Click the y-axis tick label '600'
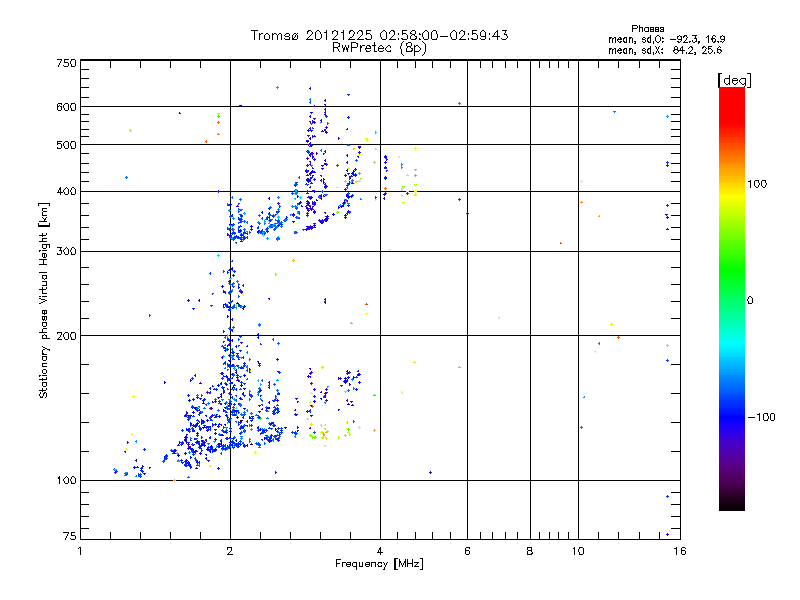The width and height of the screenshot is (800, 600). [66, 107]
